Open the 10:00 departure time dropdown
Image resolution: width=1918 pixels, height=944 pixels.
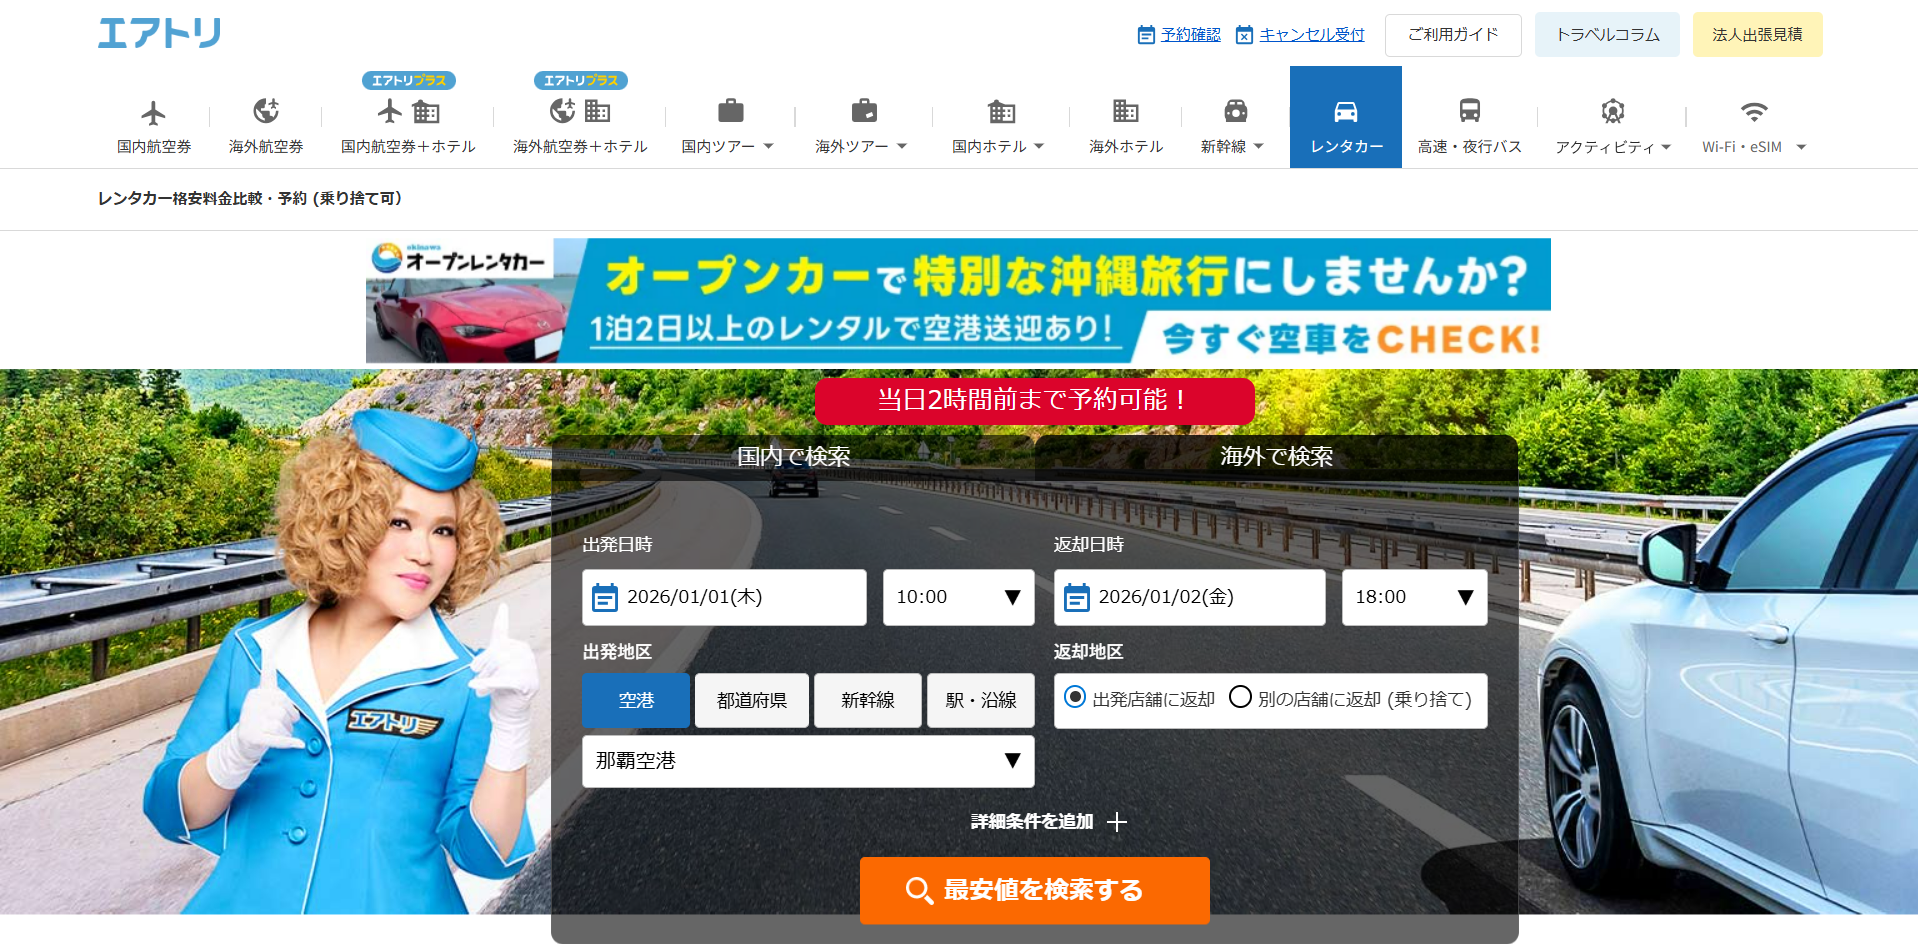(958, 597)
